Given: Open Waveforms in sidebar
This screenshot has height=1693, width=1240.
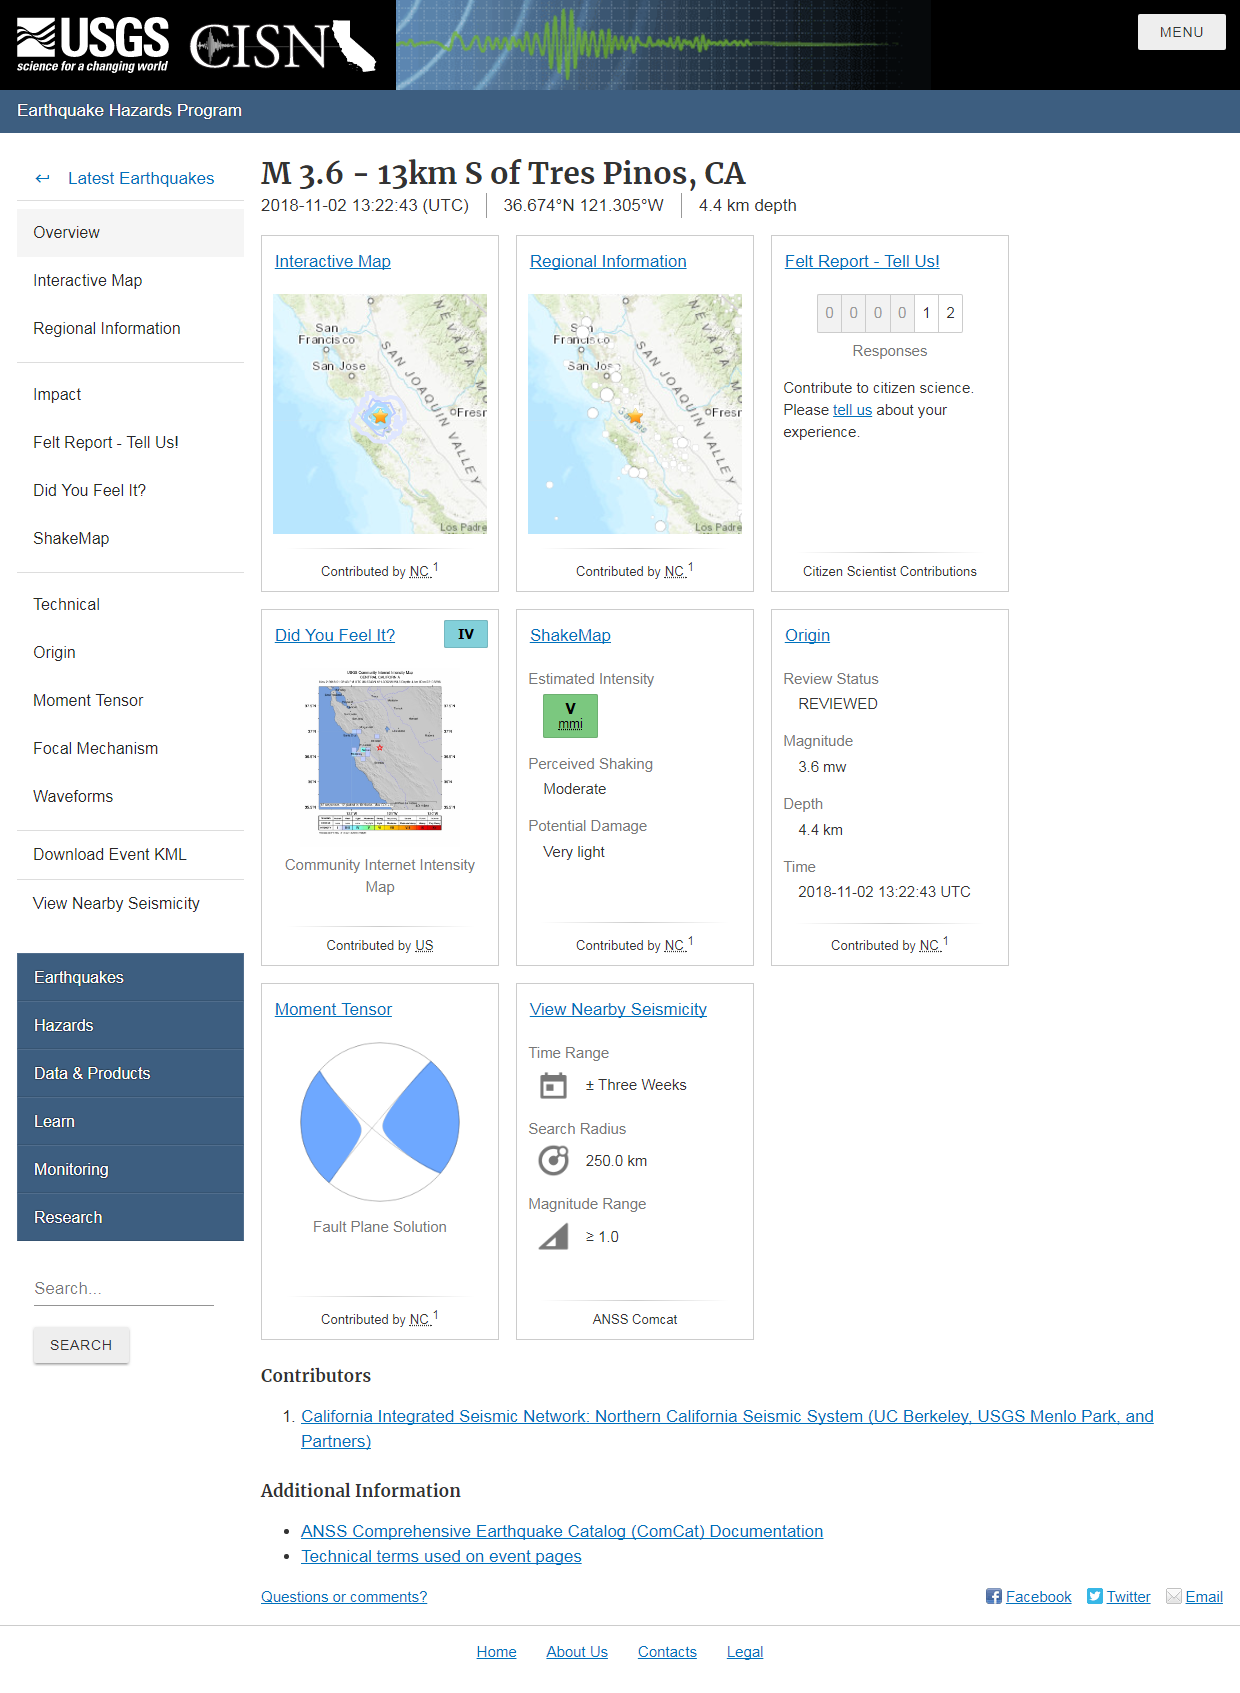Looking at the screenshot, I should point(130,796).
